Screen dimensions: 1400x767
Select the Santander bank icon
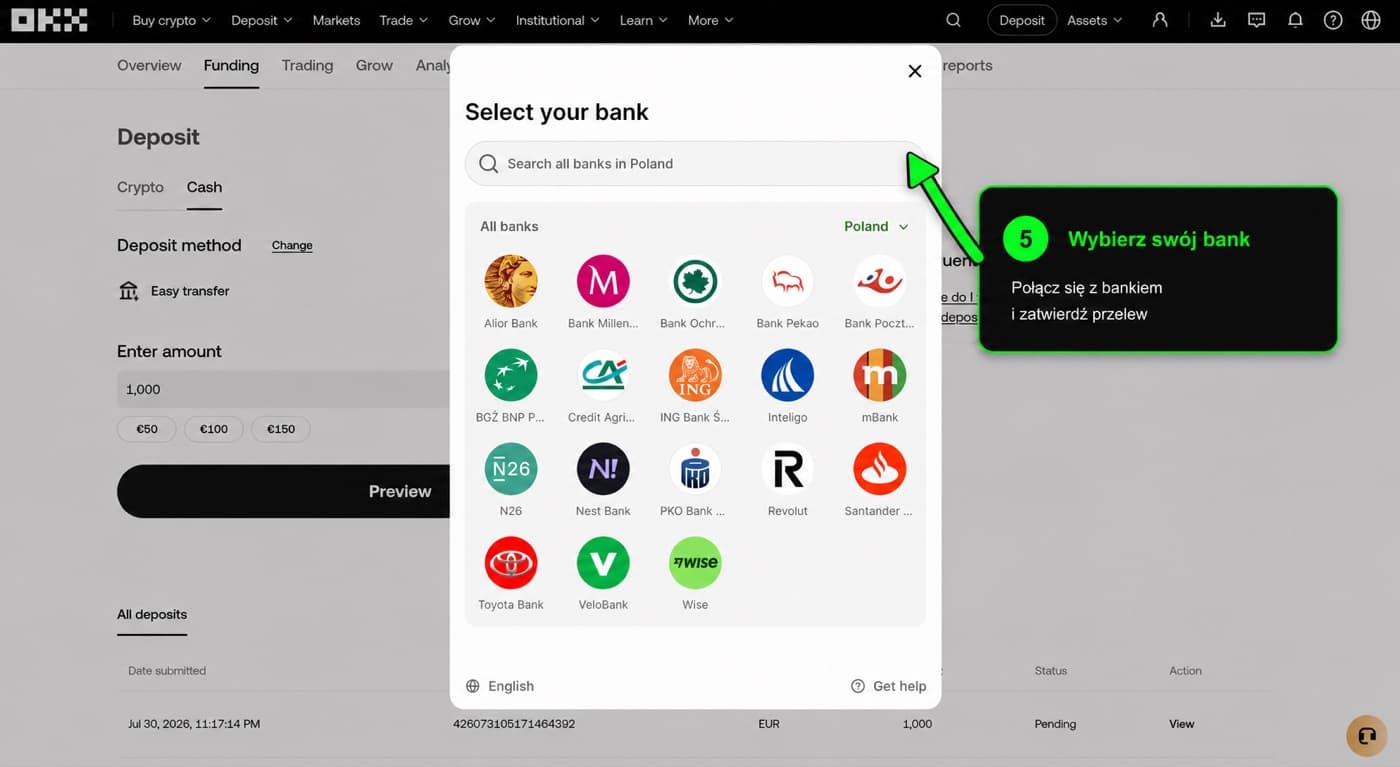[879, 469]
